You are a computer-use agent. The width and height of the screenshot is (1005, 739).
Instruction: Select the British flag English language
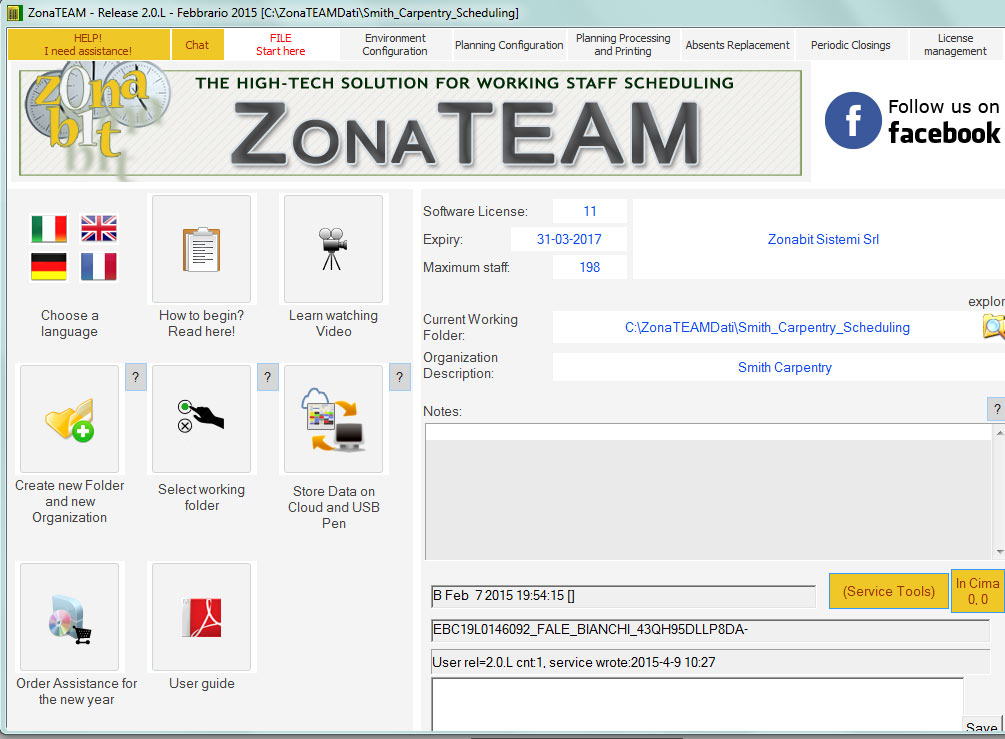(99, 229)
